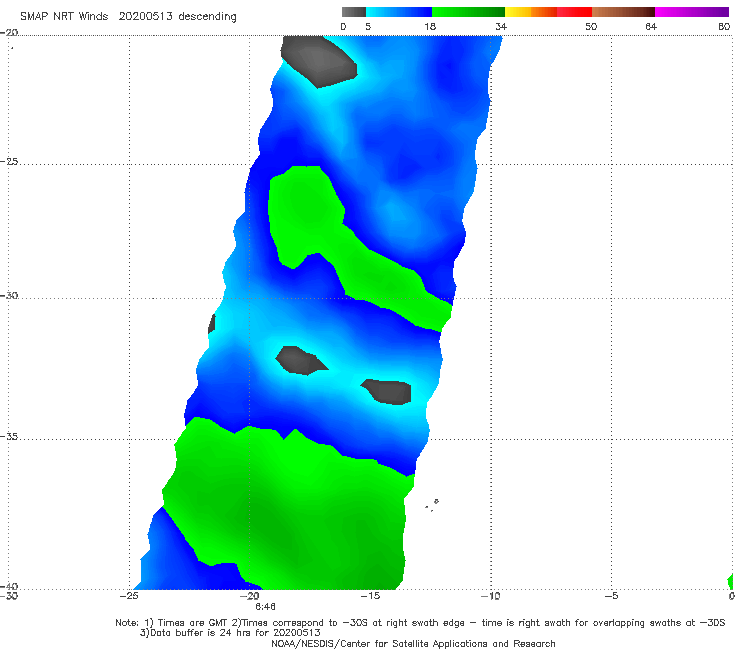740x650 pixels.
Task: Click the longitude axis label "-15"
Action: point(370,596)
